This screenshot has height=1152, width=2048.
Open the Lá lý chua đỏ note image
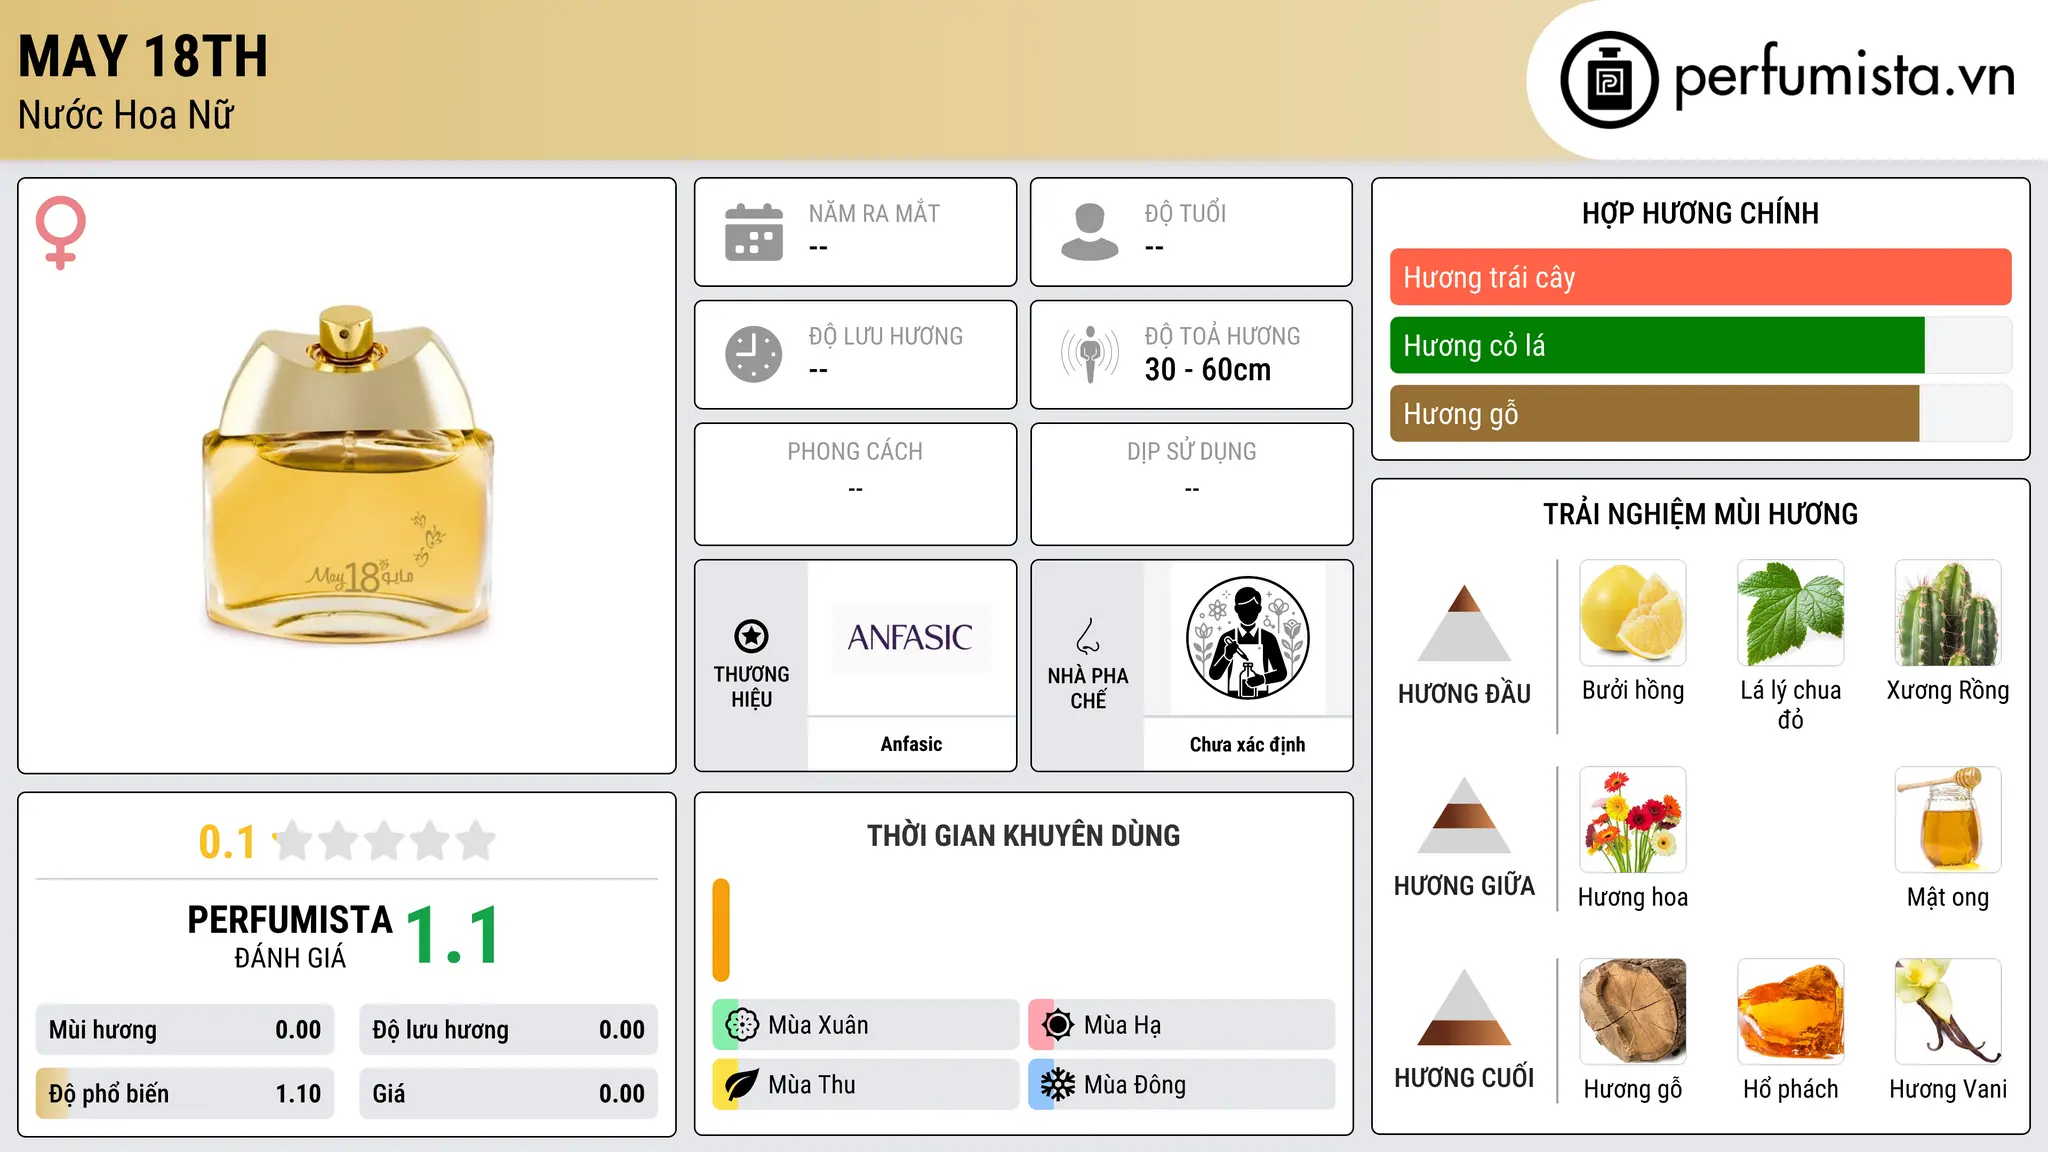coord(1791,613)
